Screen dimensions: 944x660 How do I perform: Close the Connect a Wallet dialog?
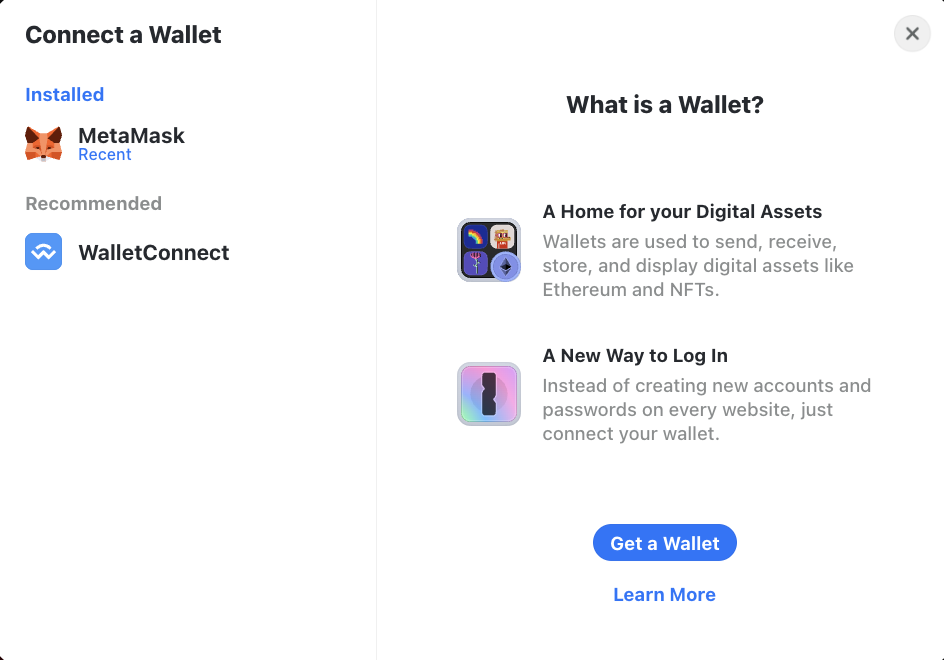(x=912, y=34)
